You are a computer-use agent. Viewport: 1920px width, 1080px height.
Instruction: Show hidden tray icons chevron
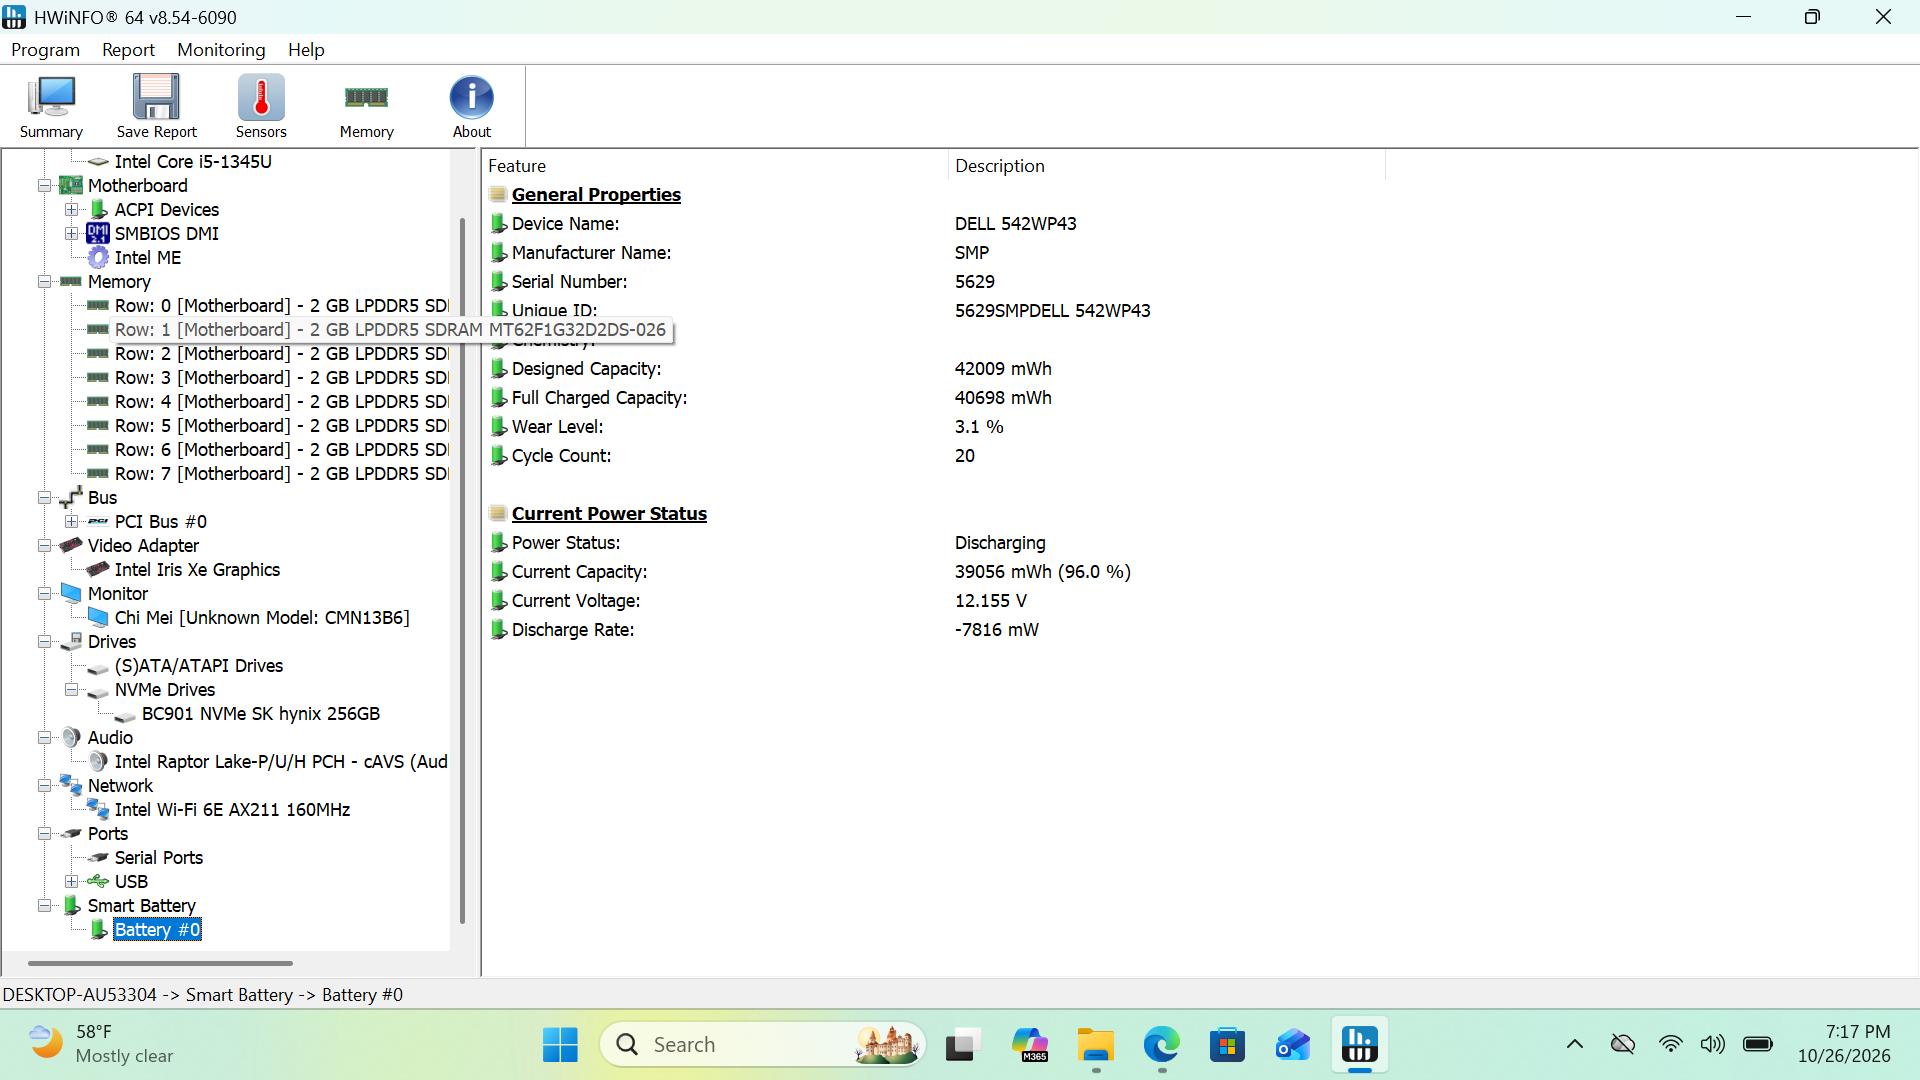[x=1575, y=1045]
